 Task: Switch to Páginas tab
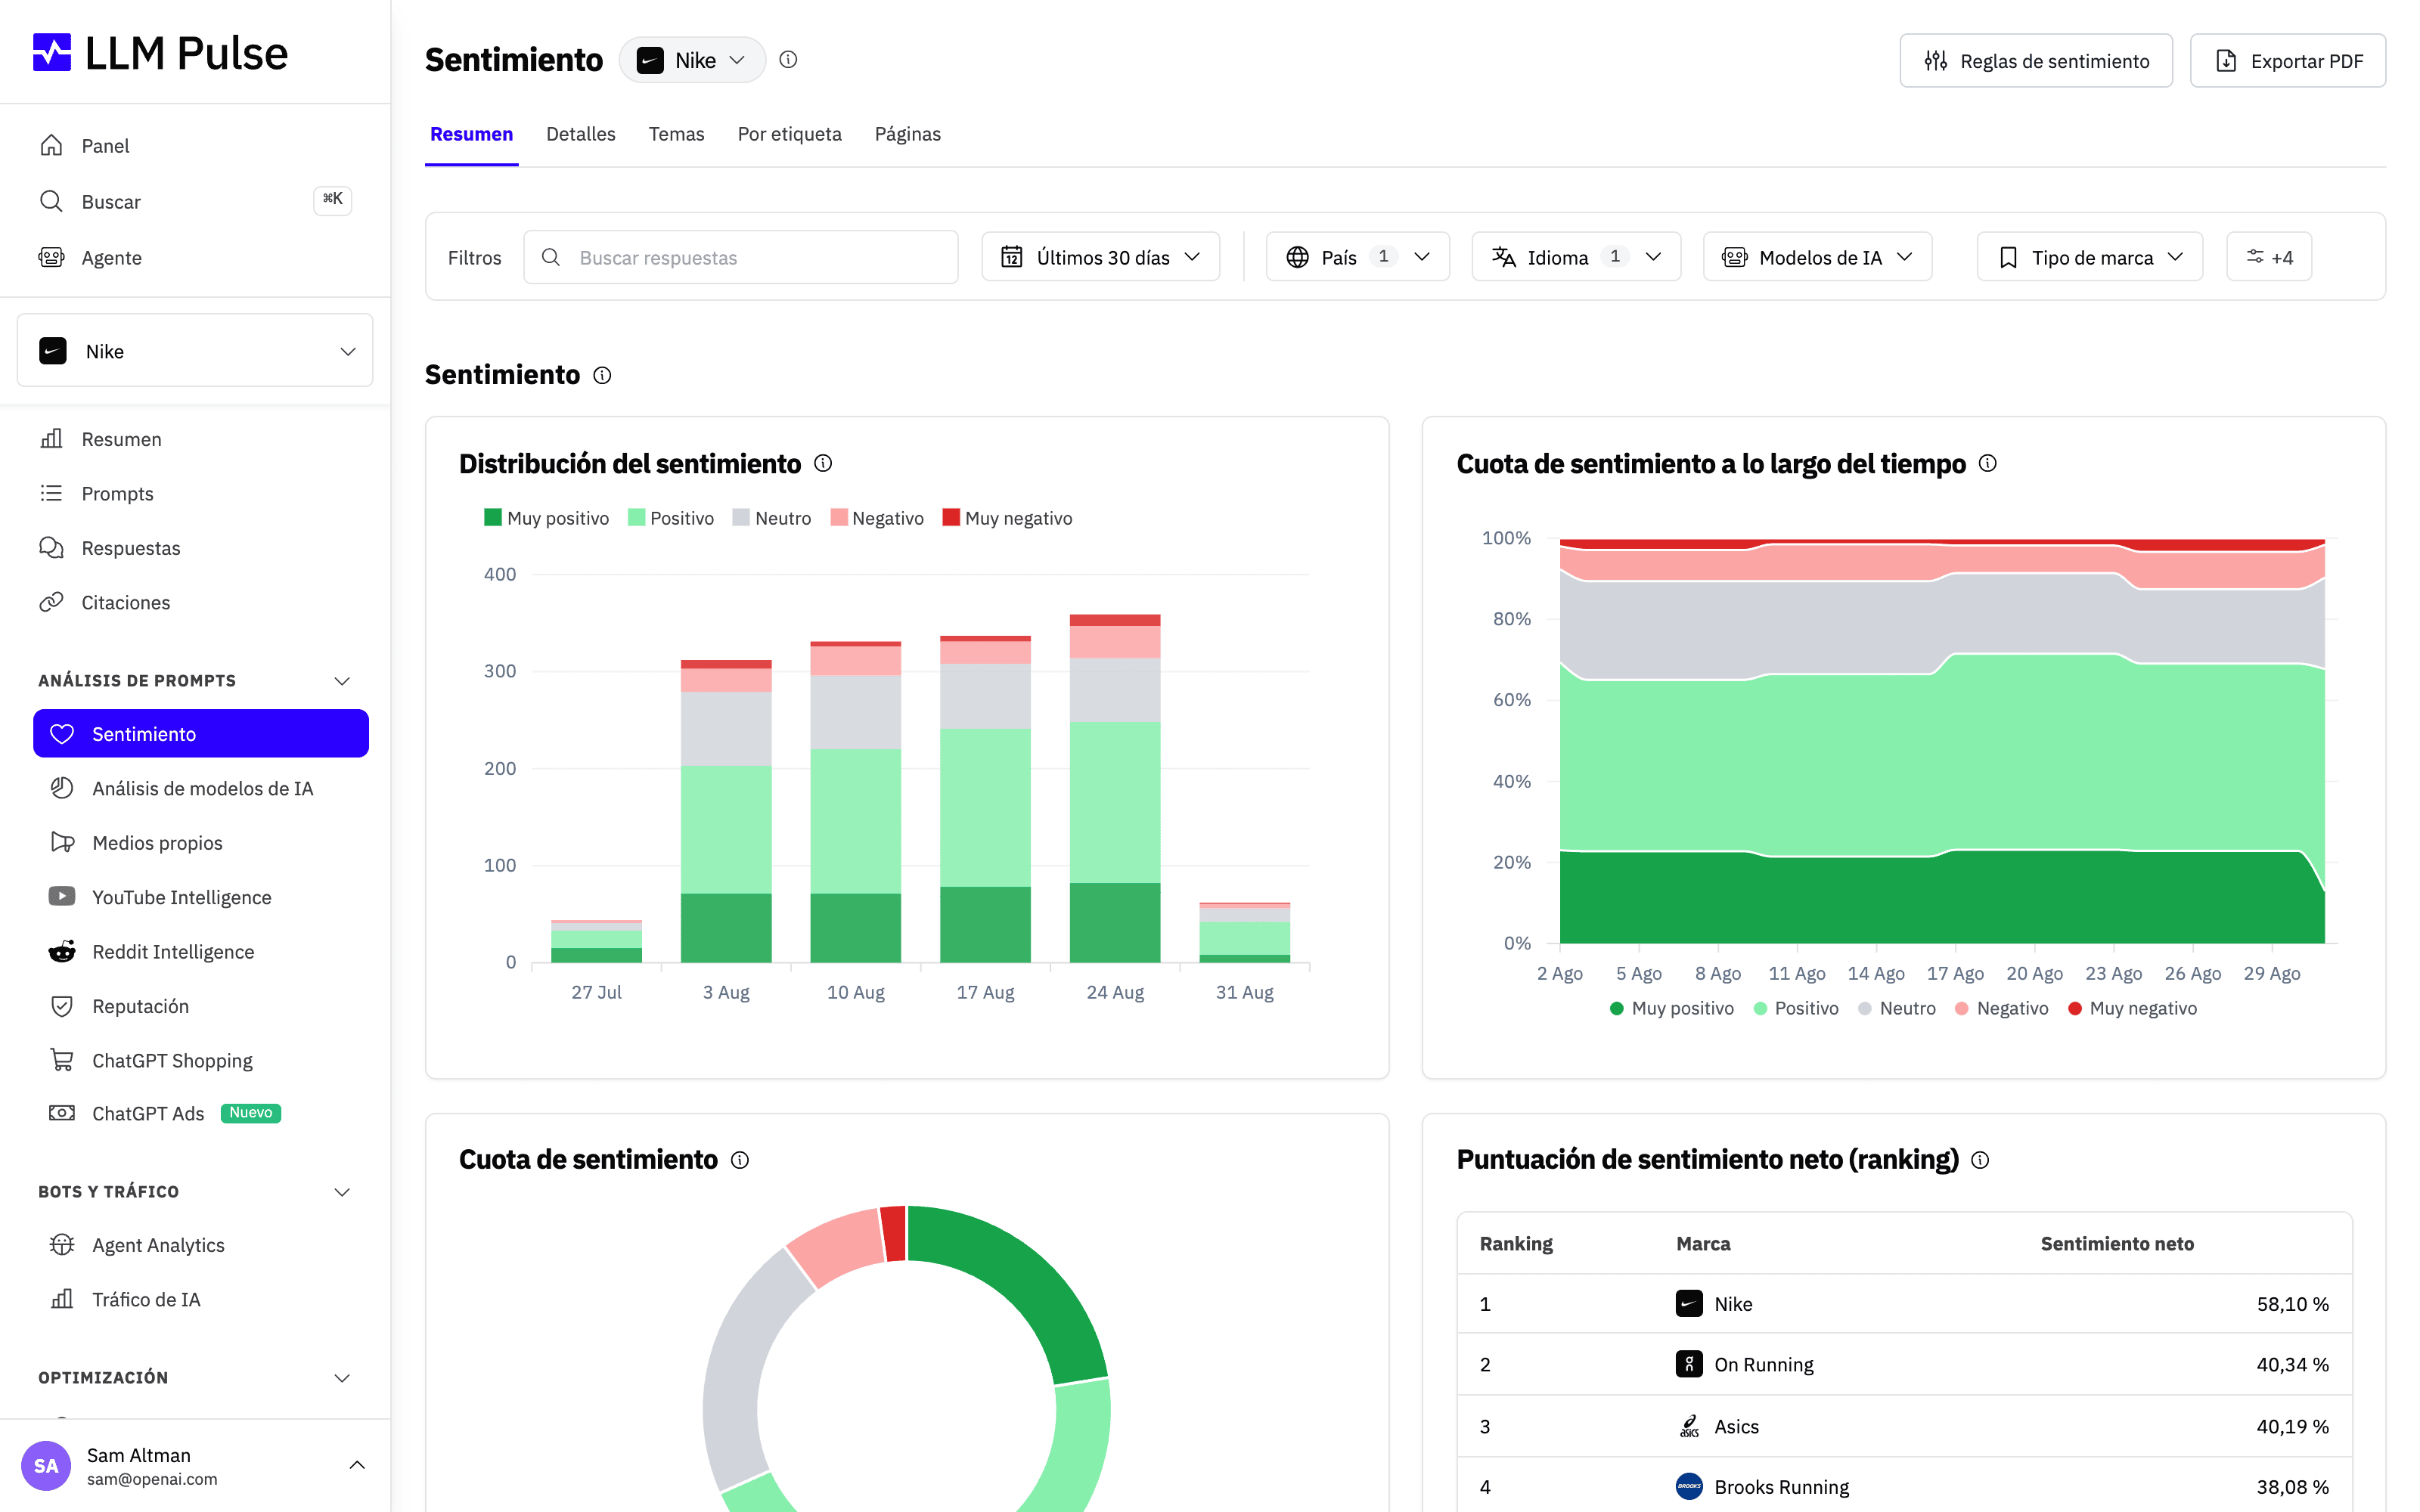coord(907,134)
